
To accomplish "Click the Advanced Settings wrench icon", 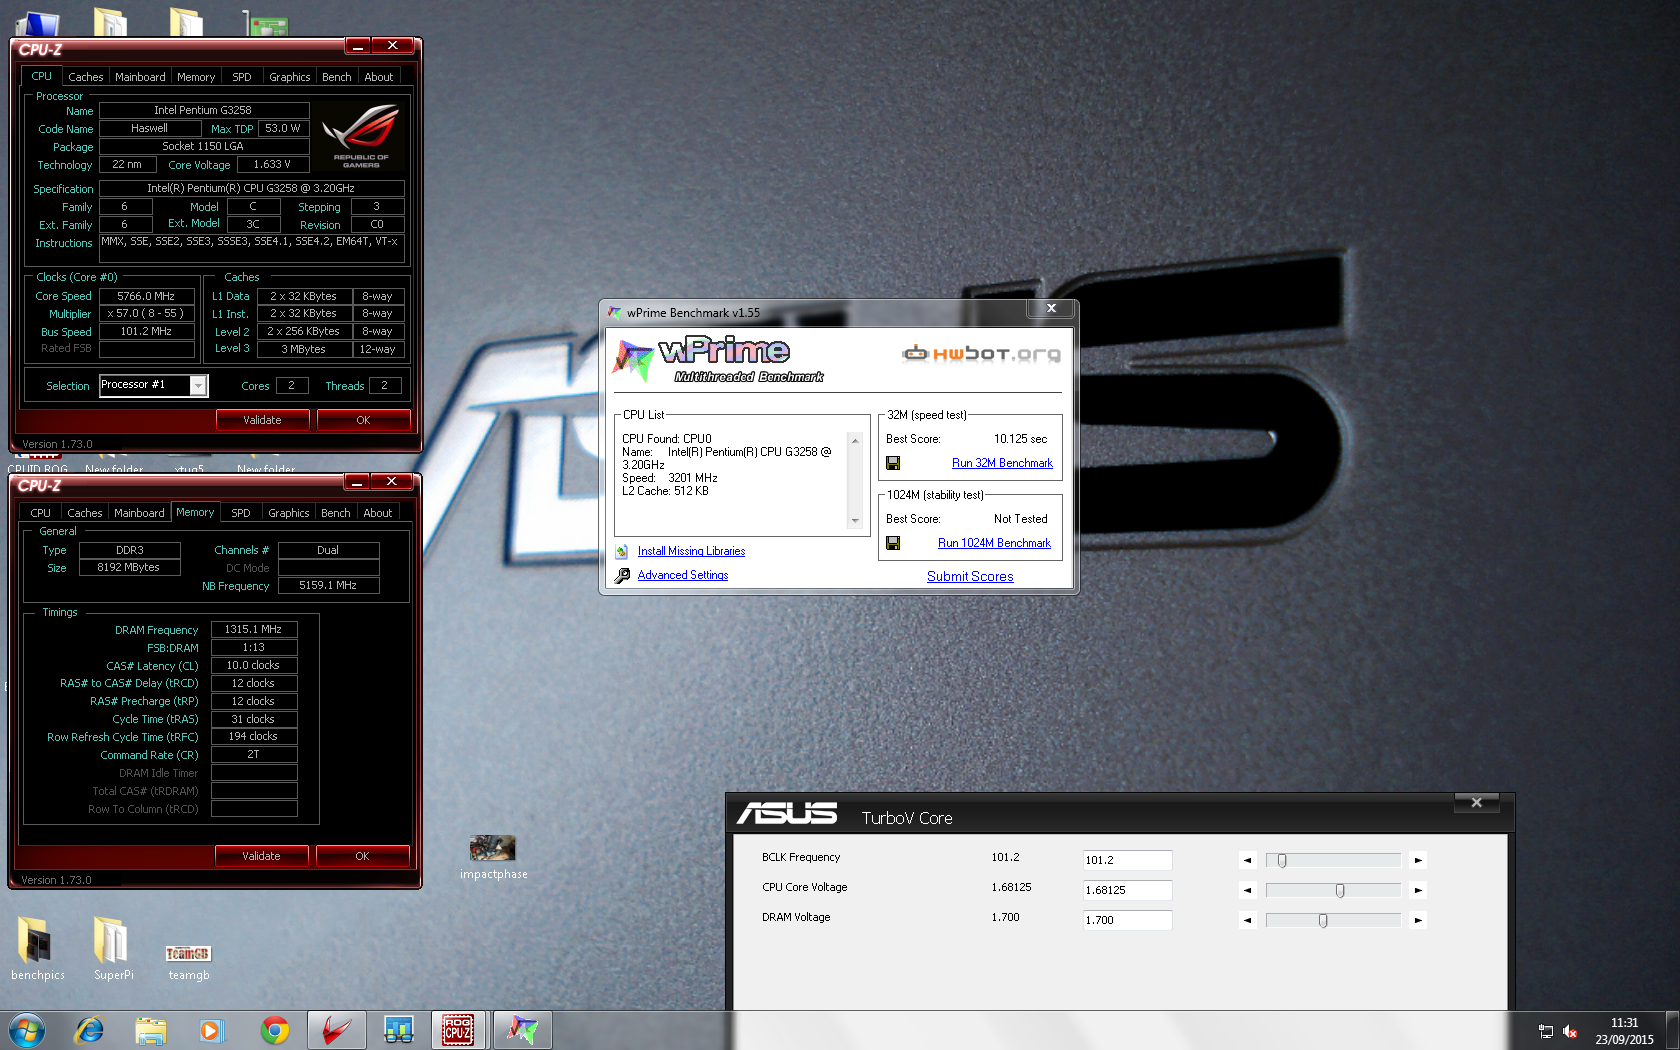I will coord(622,575).
